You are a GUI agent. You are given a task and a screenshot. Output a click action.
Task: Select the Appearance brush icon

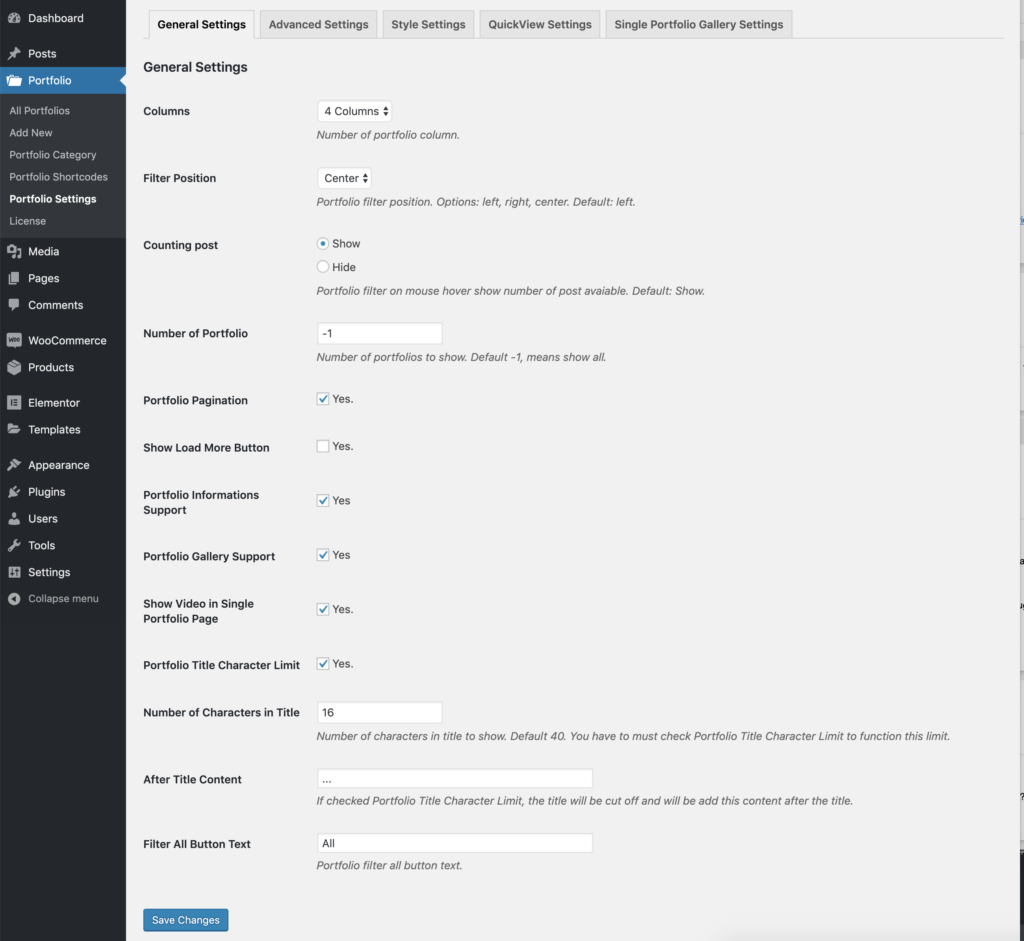pyautogui.click(x=12, y=464)
